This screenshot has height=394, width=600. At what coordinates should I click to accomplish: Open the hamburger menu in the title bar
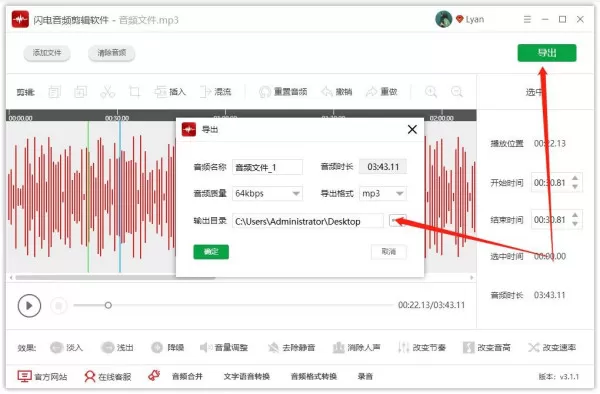click(x=527, y=19)
